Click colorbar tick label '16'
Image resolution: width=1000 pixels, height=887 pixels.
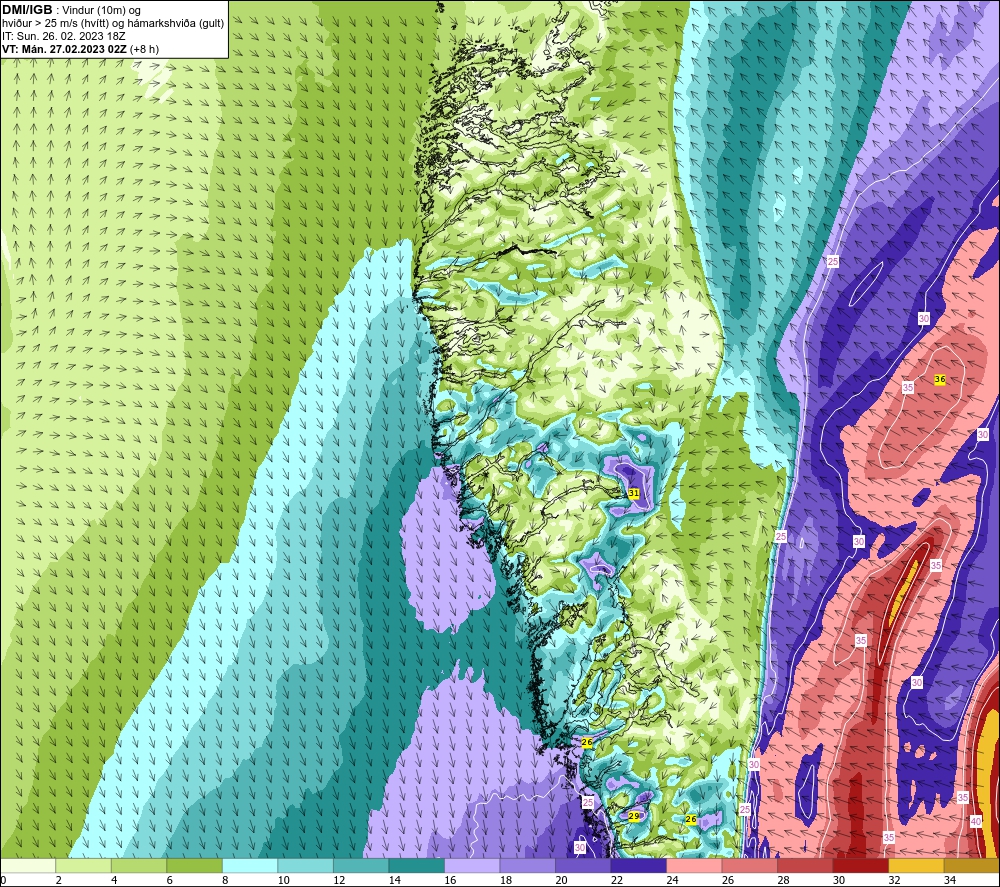click(450, 881)
